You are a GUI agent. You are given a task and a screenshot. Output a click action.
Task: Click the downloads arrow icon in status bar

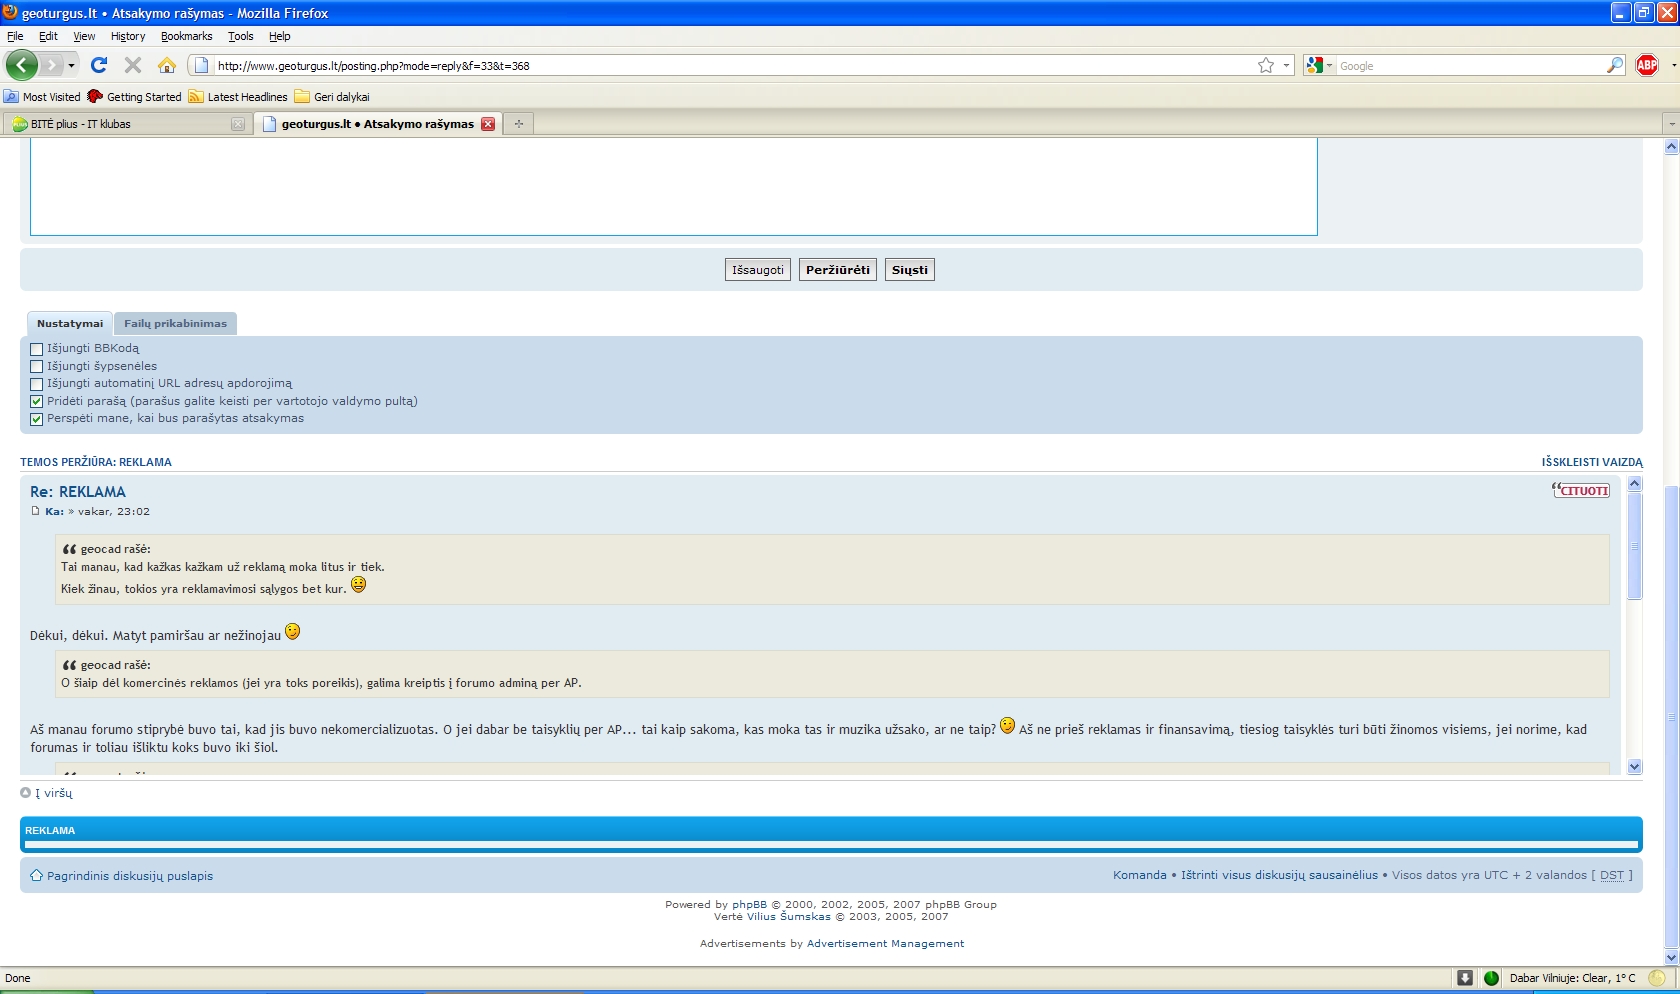1465,978
